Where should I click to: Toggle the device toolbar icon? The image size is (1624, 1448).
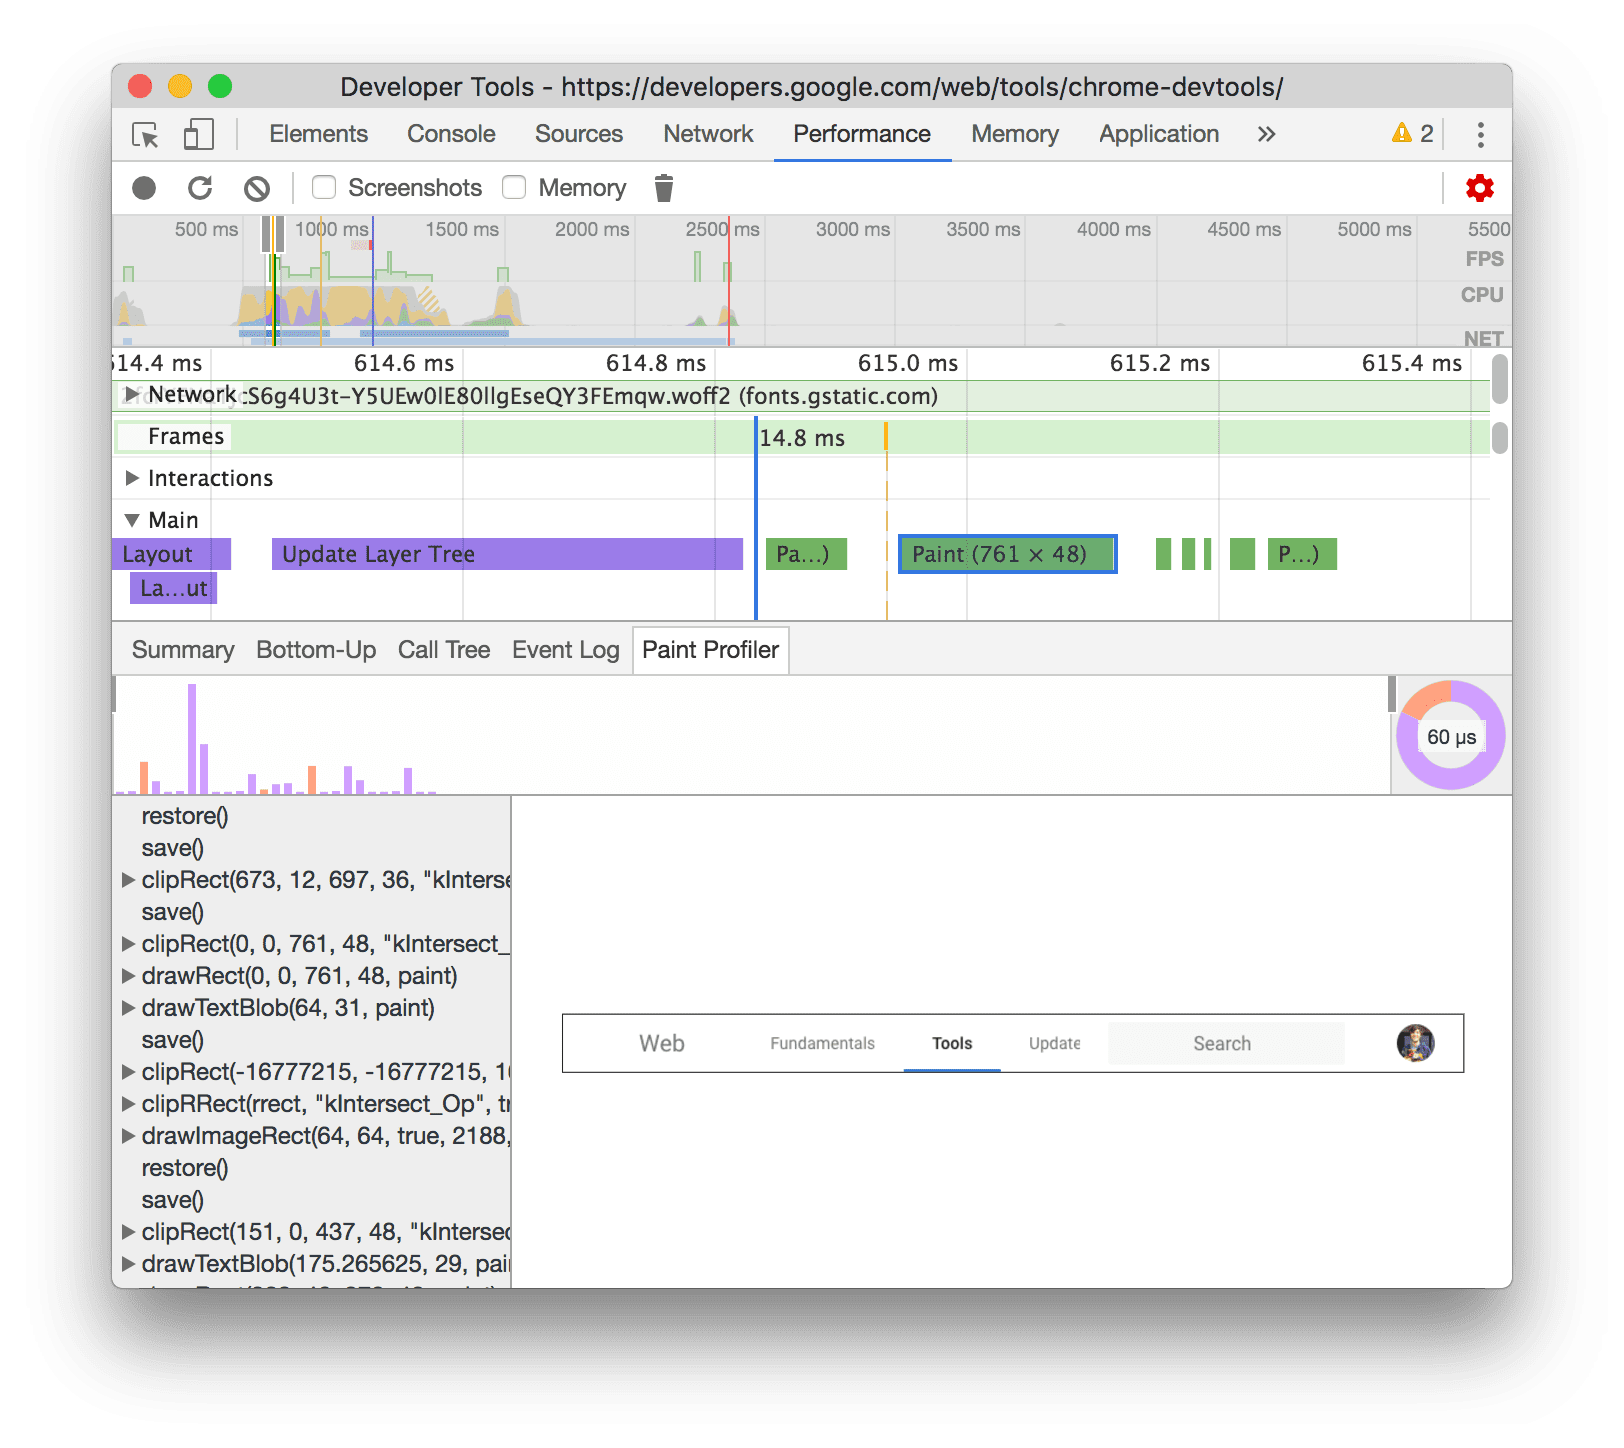click(197, 134)
